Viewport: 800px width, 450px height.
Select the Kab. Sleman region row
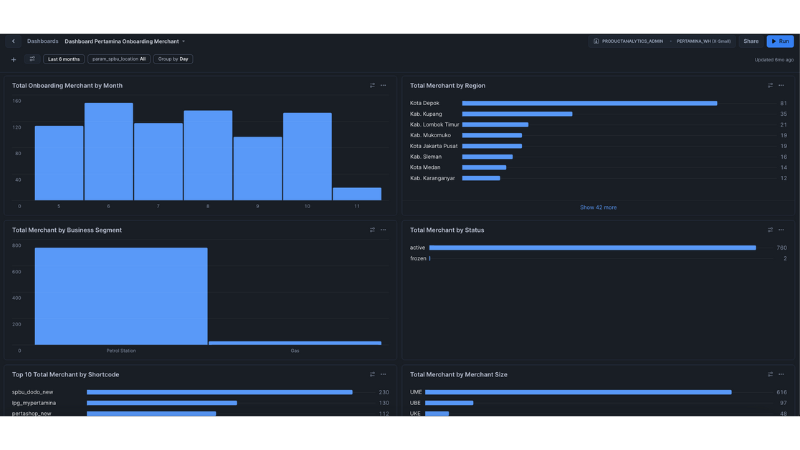point(598,157)
